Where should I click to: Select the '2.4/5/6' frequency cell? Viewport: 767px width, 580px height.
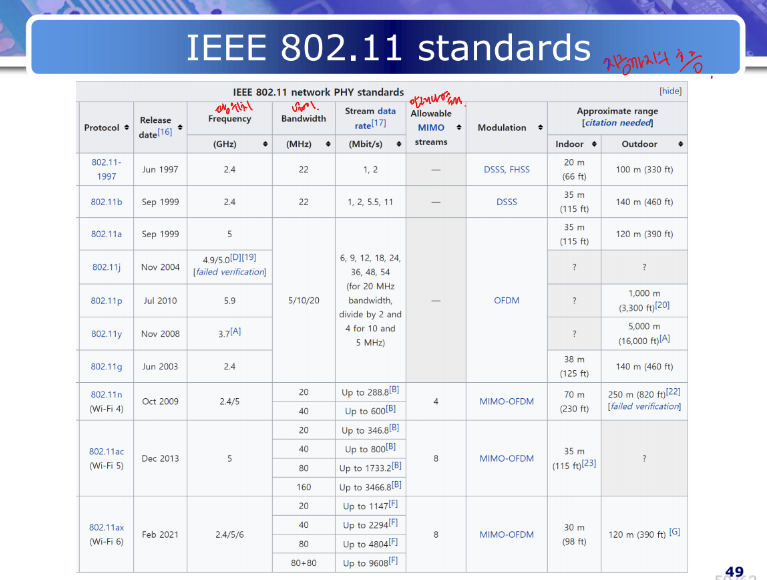click(229, 535)
